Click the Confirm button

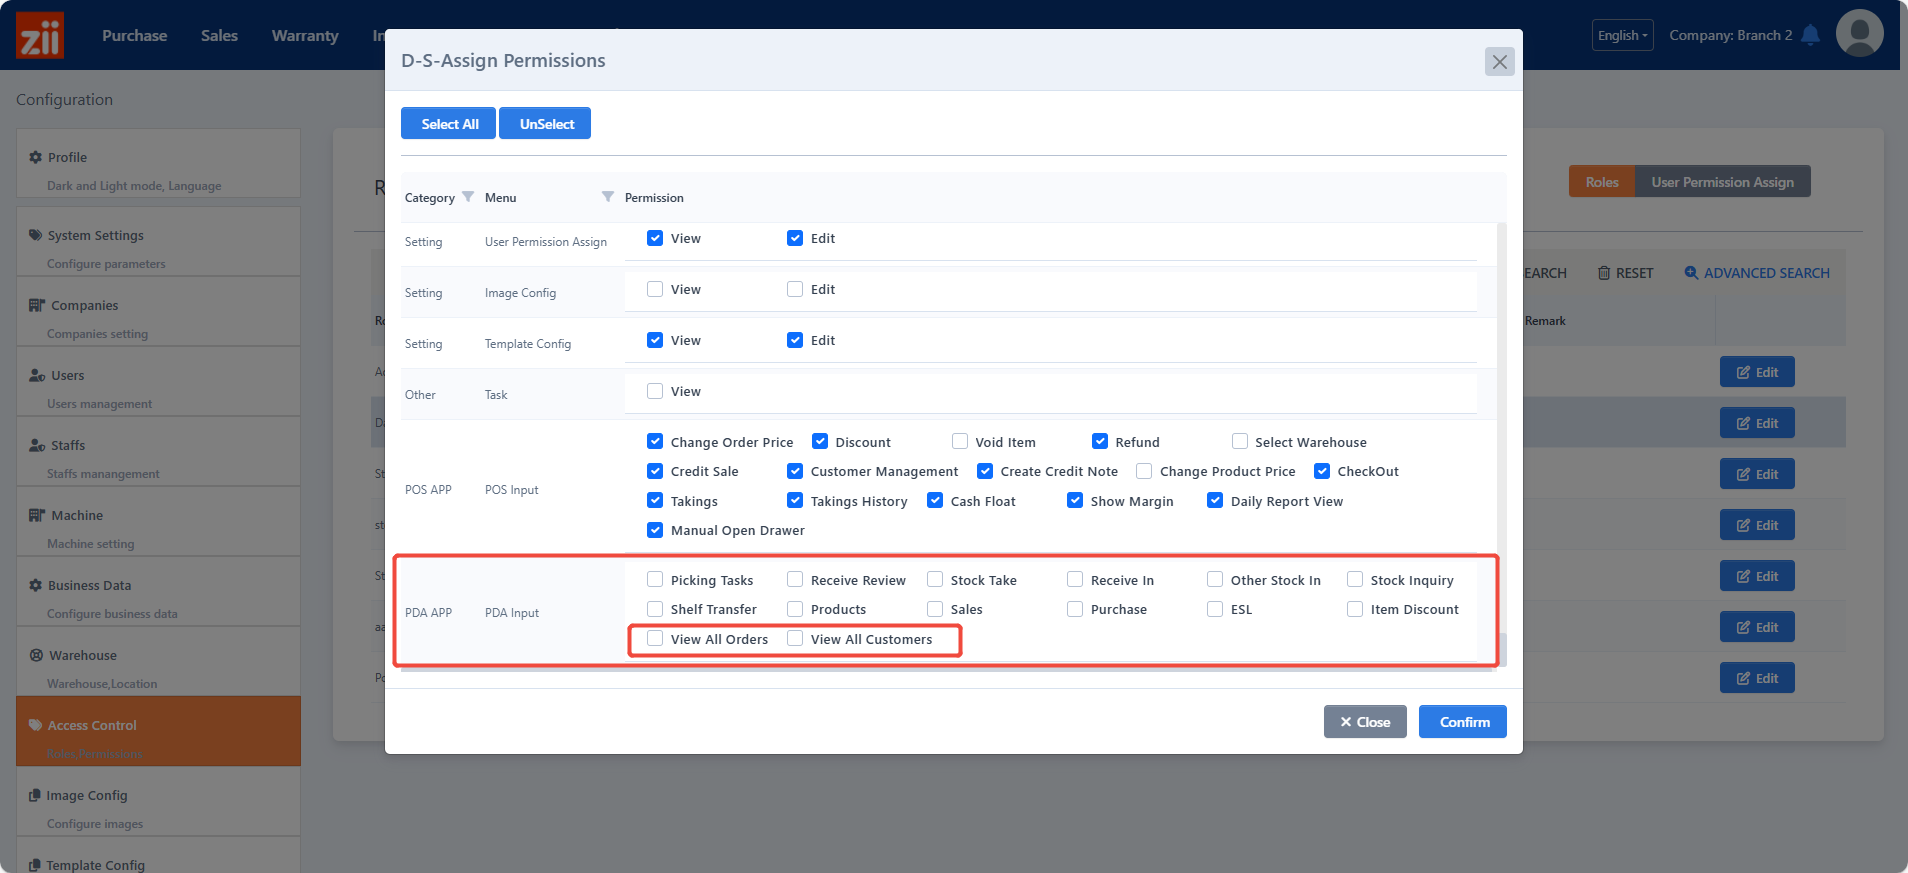point(1463,722)
